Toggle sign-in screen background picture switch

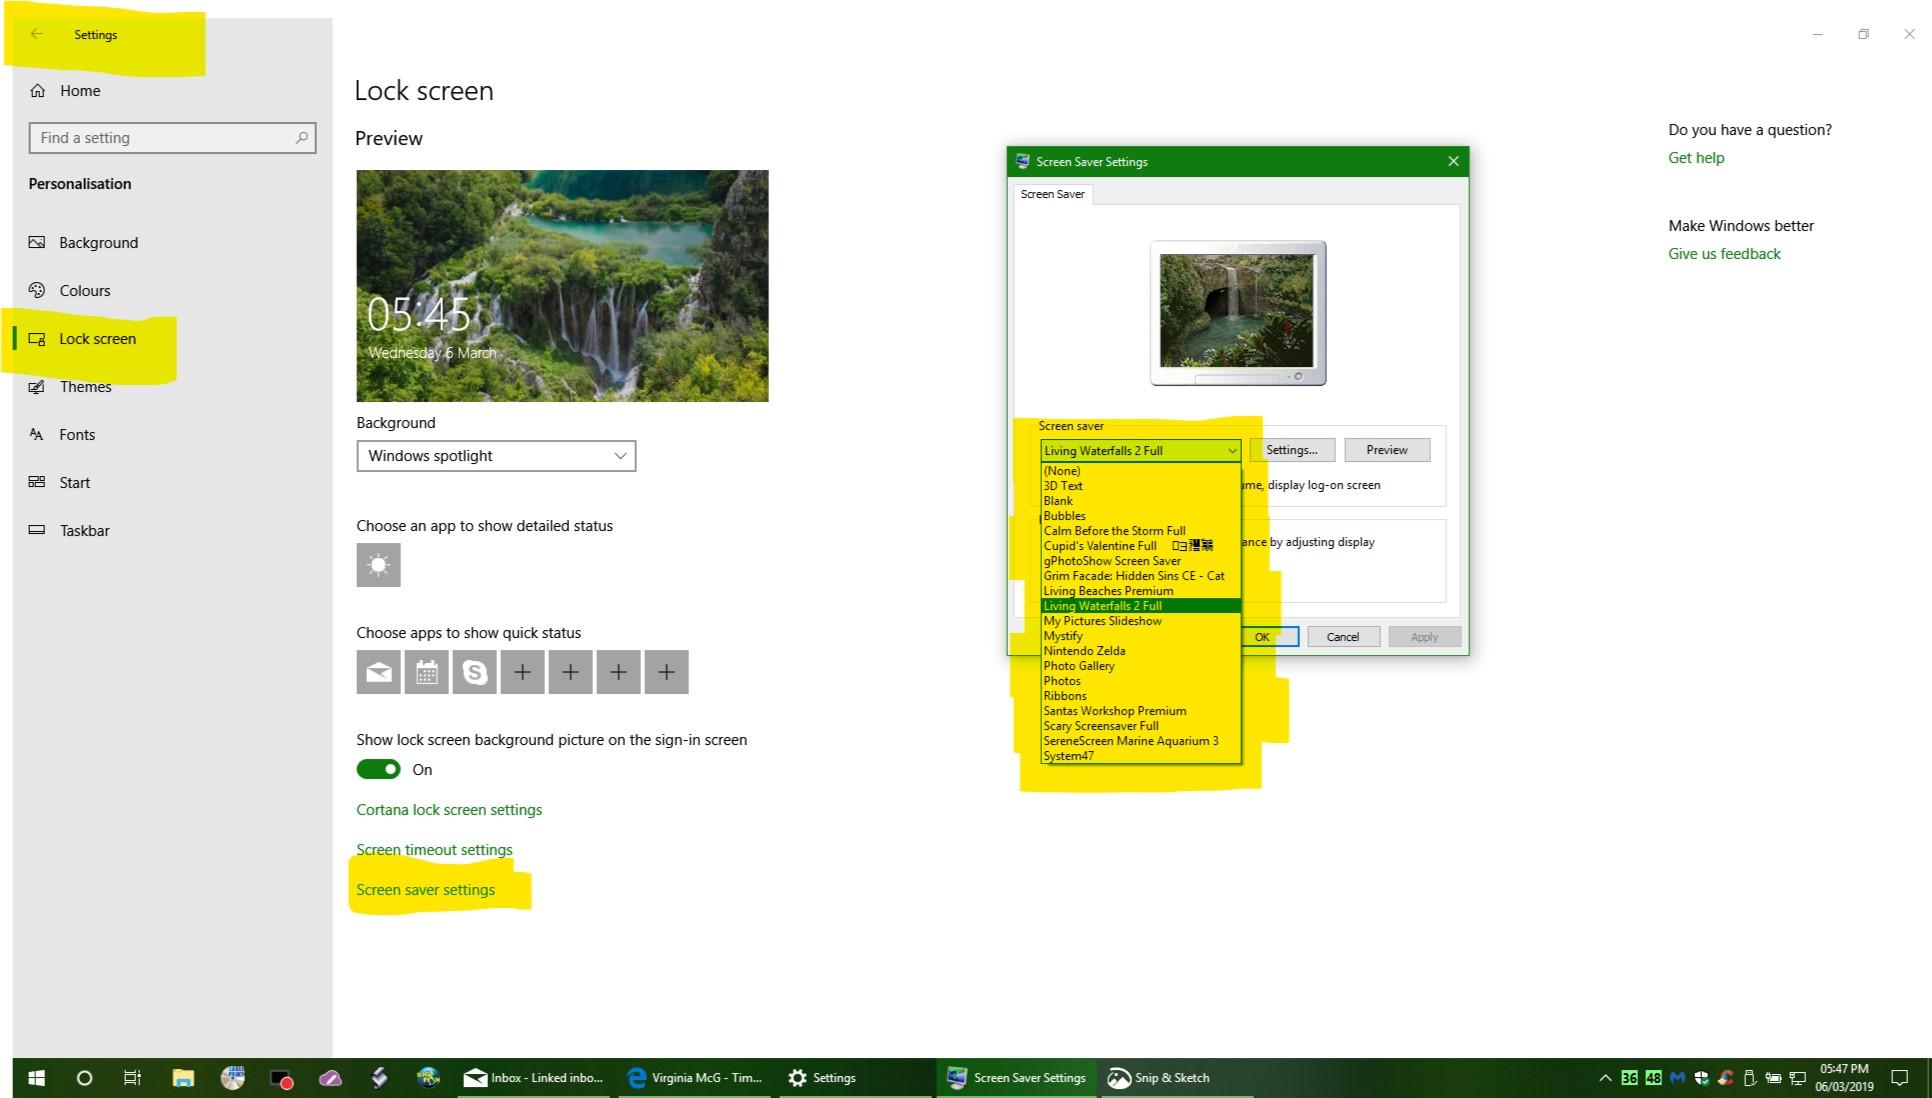(378, 769)
